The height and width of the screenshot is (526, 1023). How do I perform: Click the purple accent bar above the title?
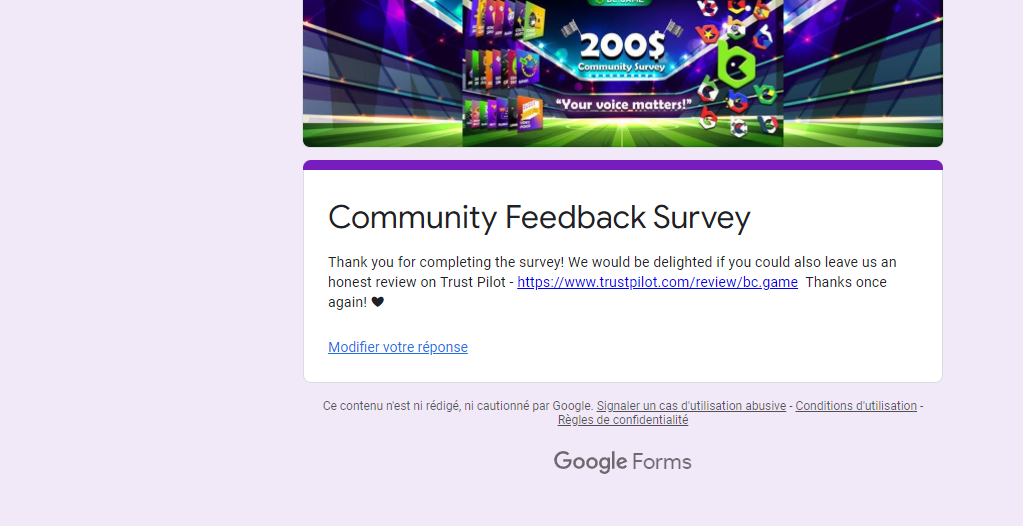[x=622, y=165]
